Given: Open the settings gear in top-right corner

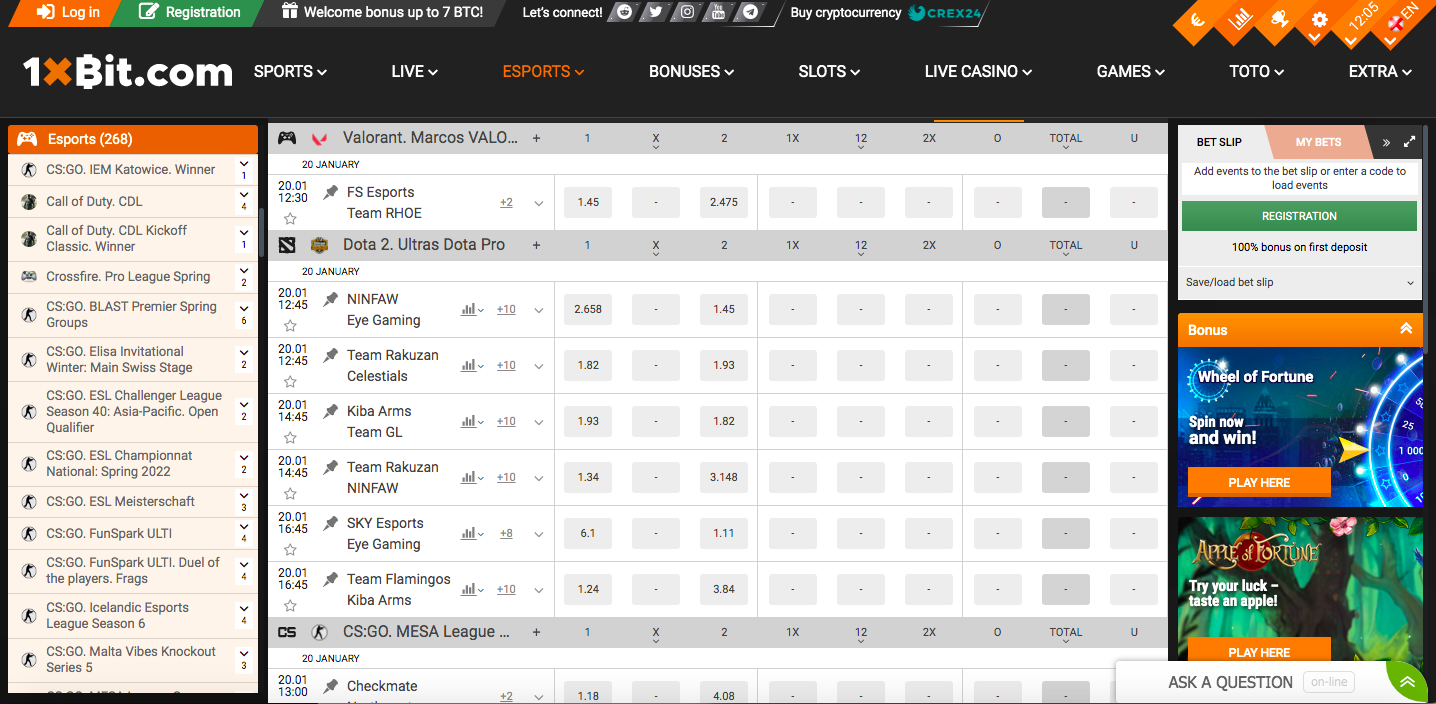Looking at the screenshot, I should (1319, 20).
